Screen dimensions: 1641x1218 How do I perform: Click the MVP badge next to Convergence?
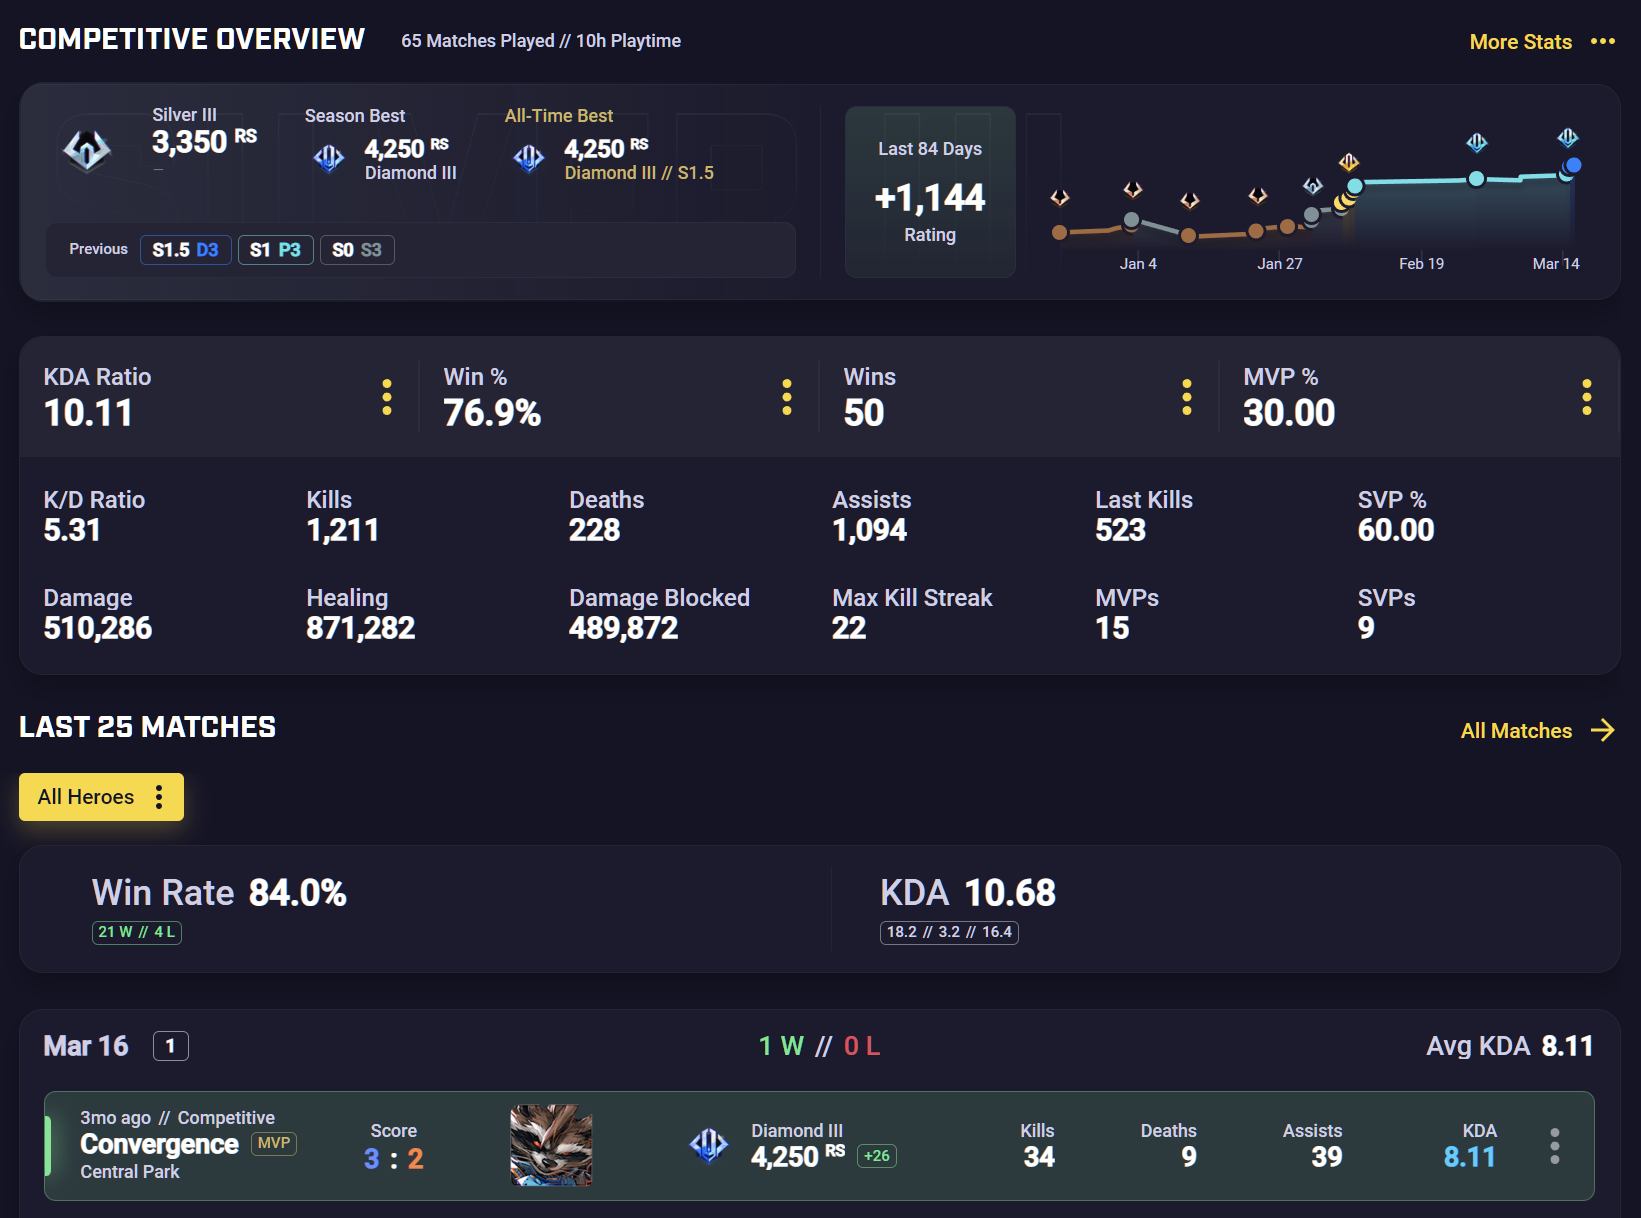point(274,1143)
